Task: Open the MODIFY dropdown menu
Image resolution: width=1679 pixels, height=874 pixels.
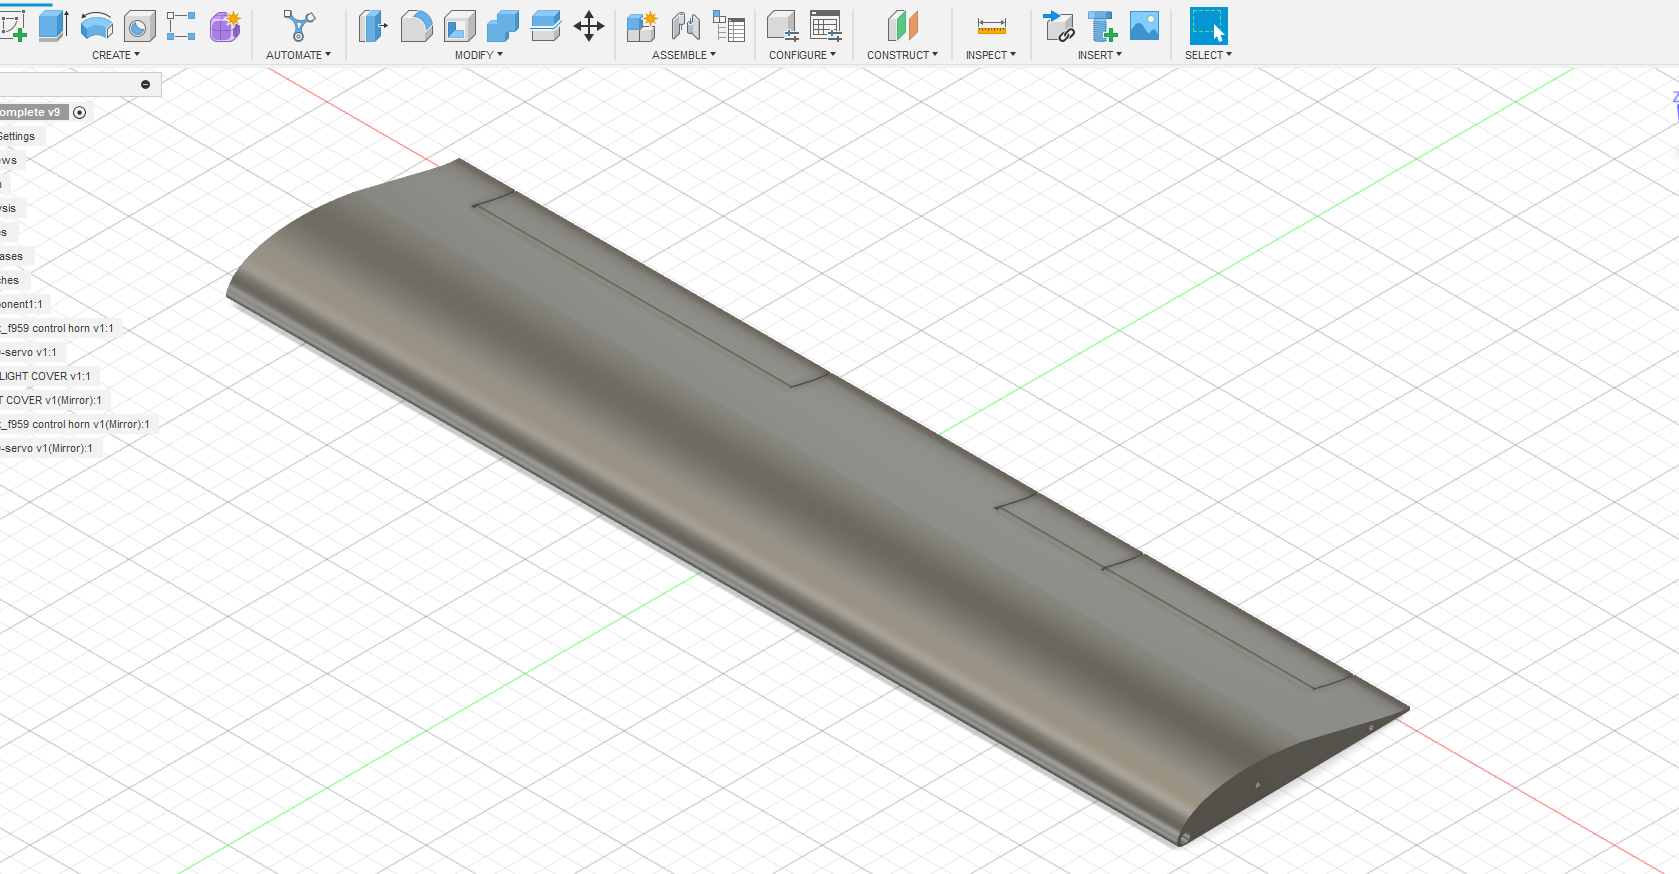Action: click(479, 55)
